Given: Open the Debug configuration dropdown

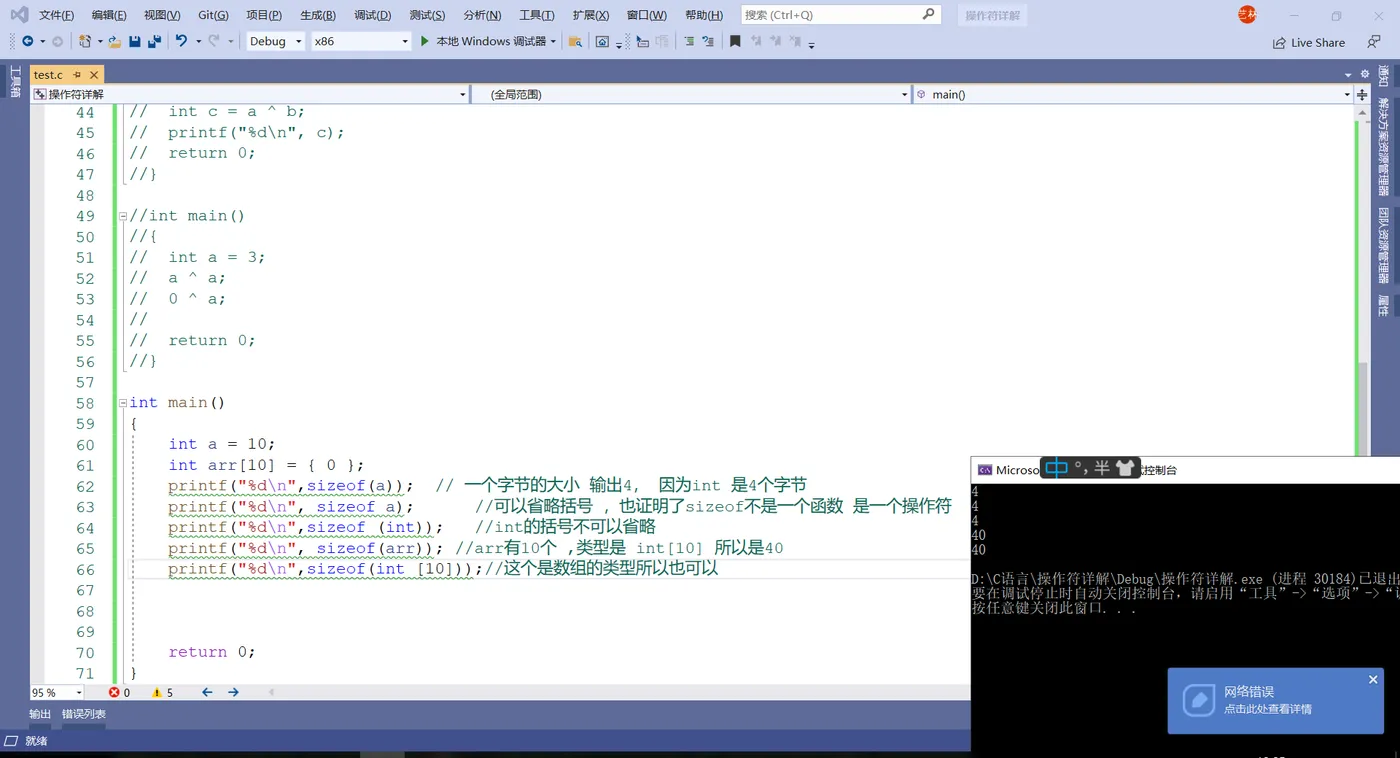Looking at the screenshot, I should tap(275, 41).
